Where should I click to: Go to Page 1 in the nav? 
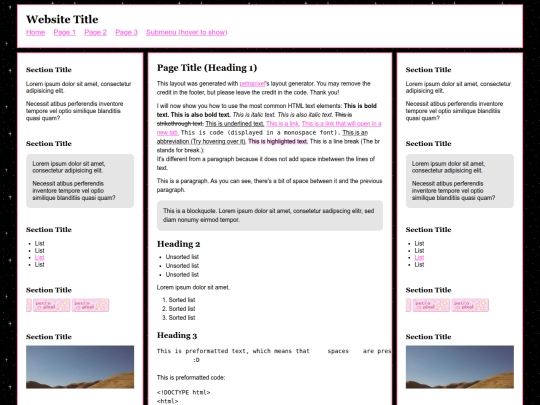64,32
